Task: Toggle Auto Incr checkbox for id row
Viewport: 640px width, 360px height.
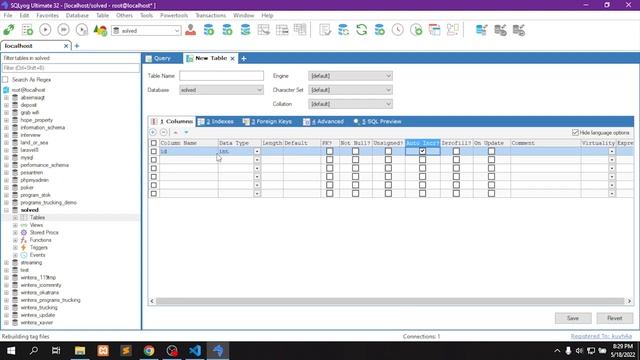Action: [422, 151]
